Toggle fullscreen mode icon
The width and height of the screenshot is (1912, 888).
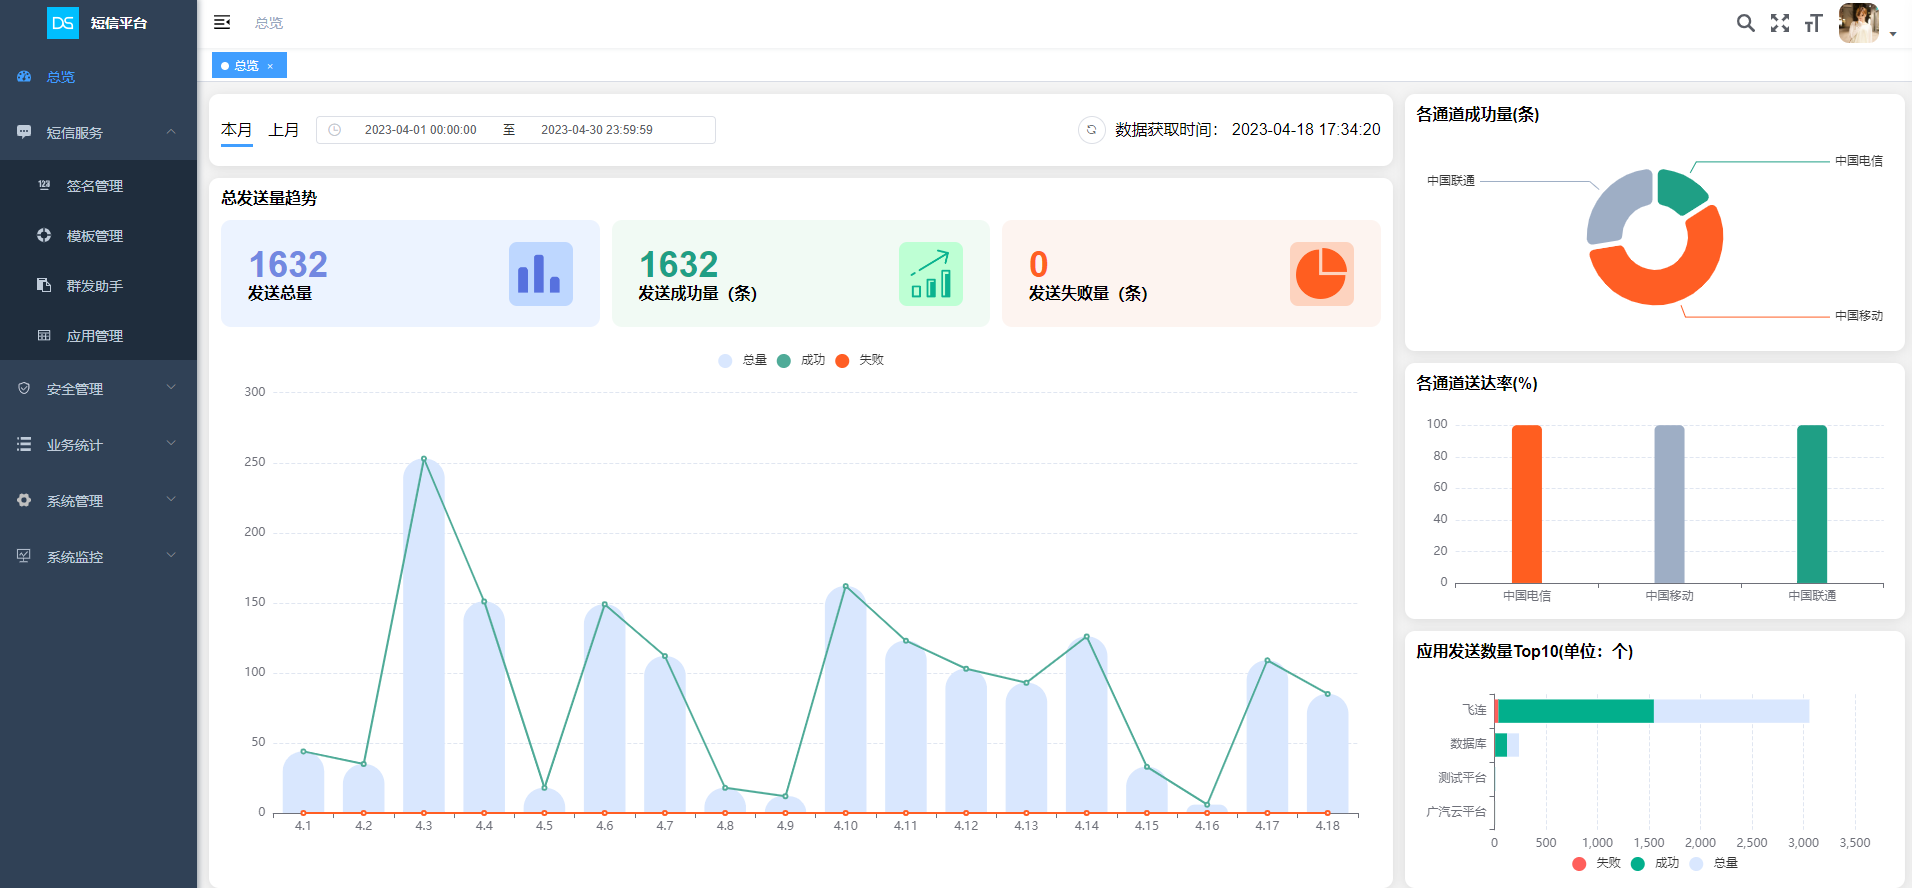point(1780,23)
